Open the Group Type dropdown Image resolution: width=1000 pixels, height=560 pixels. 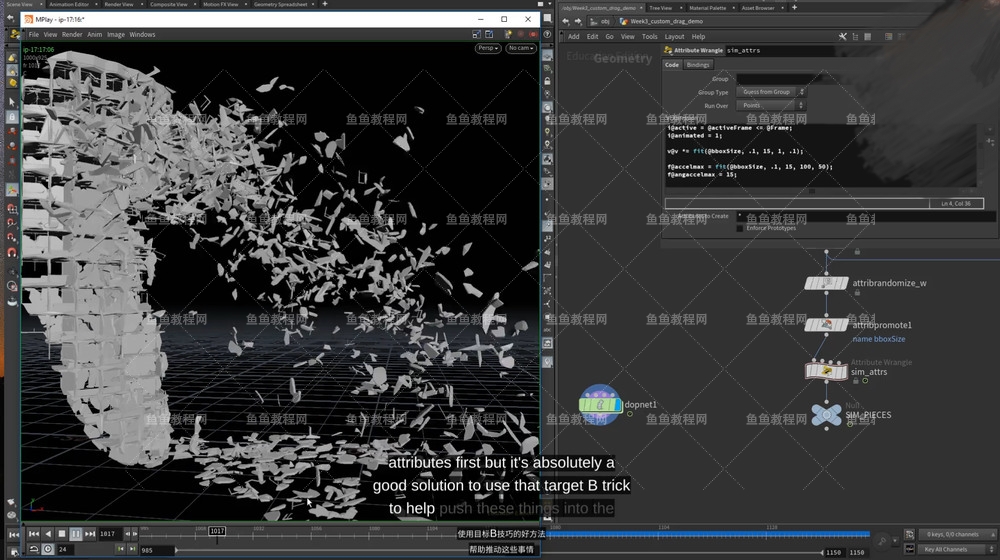pos(771,92)
